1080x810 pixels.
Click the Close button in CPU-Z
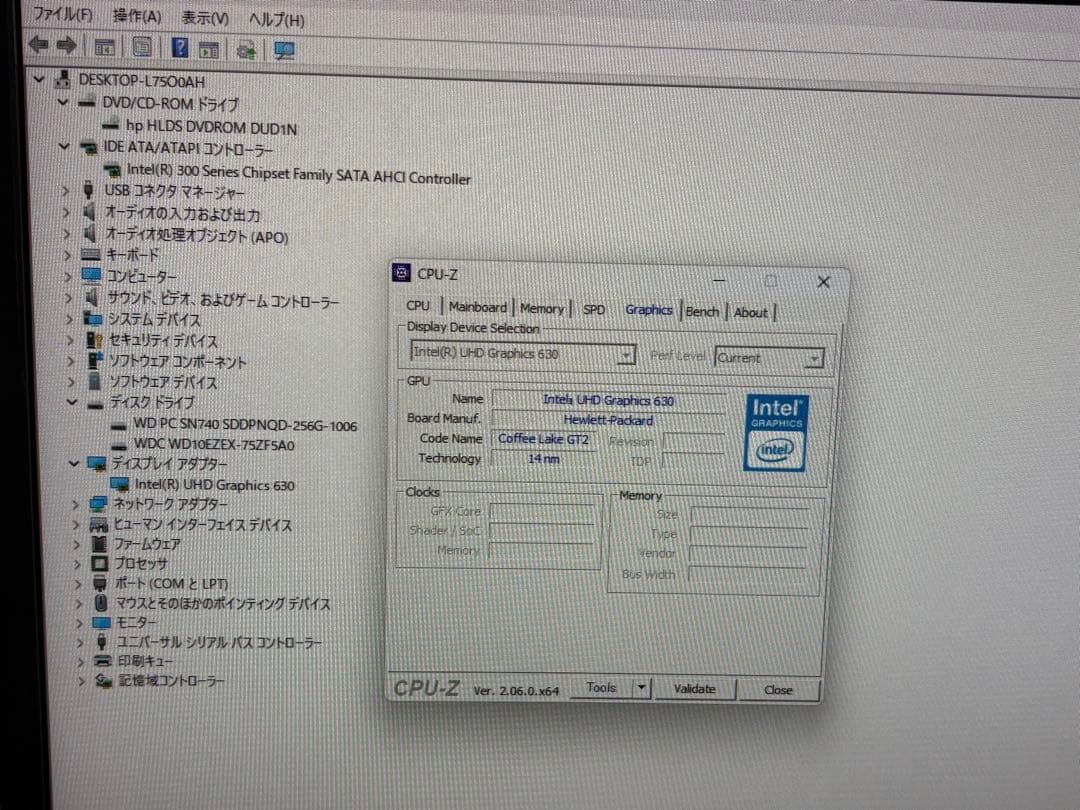779,690
